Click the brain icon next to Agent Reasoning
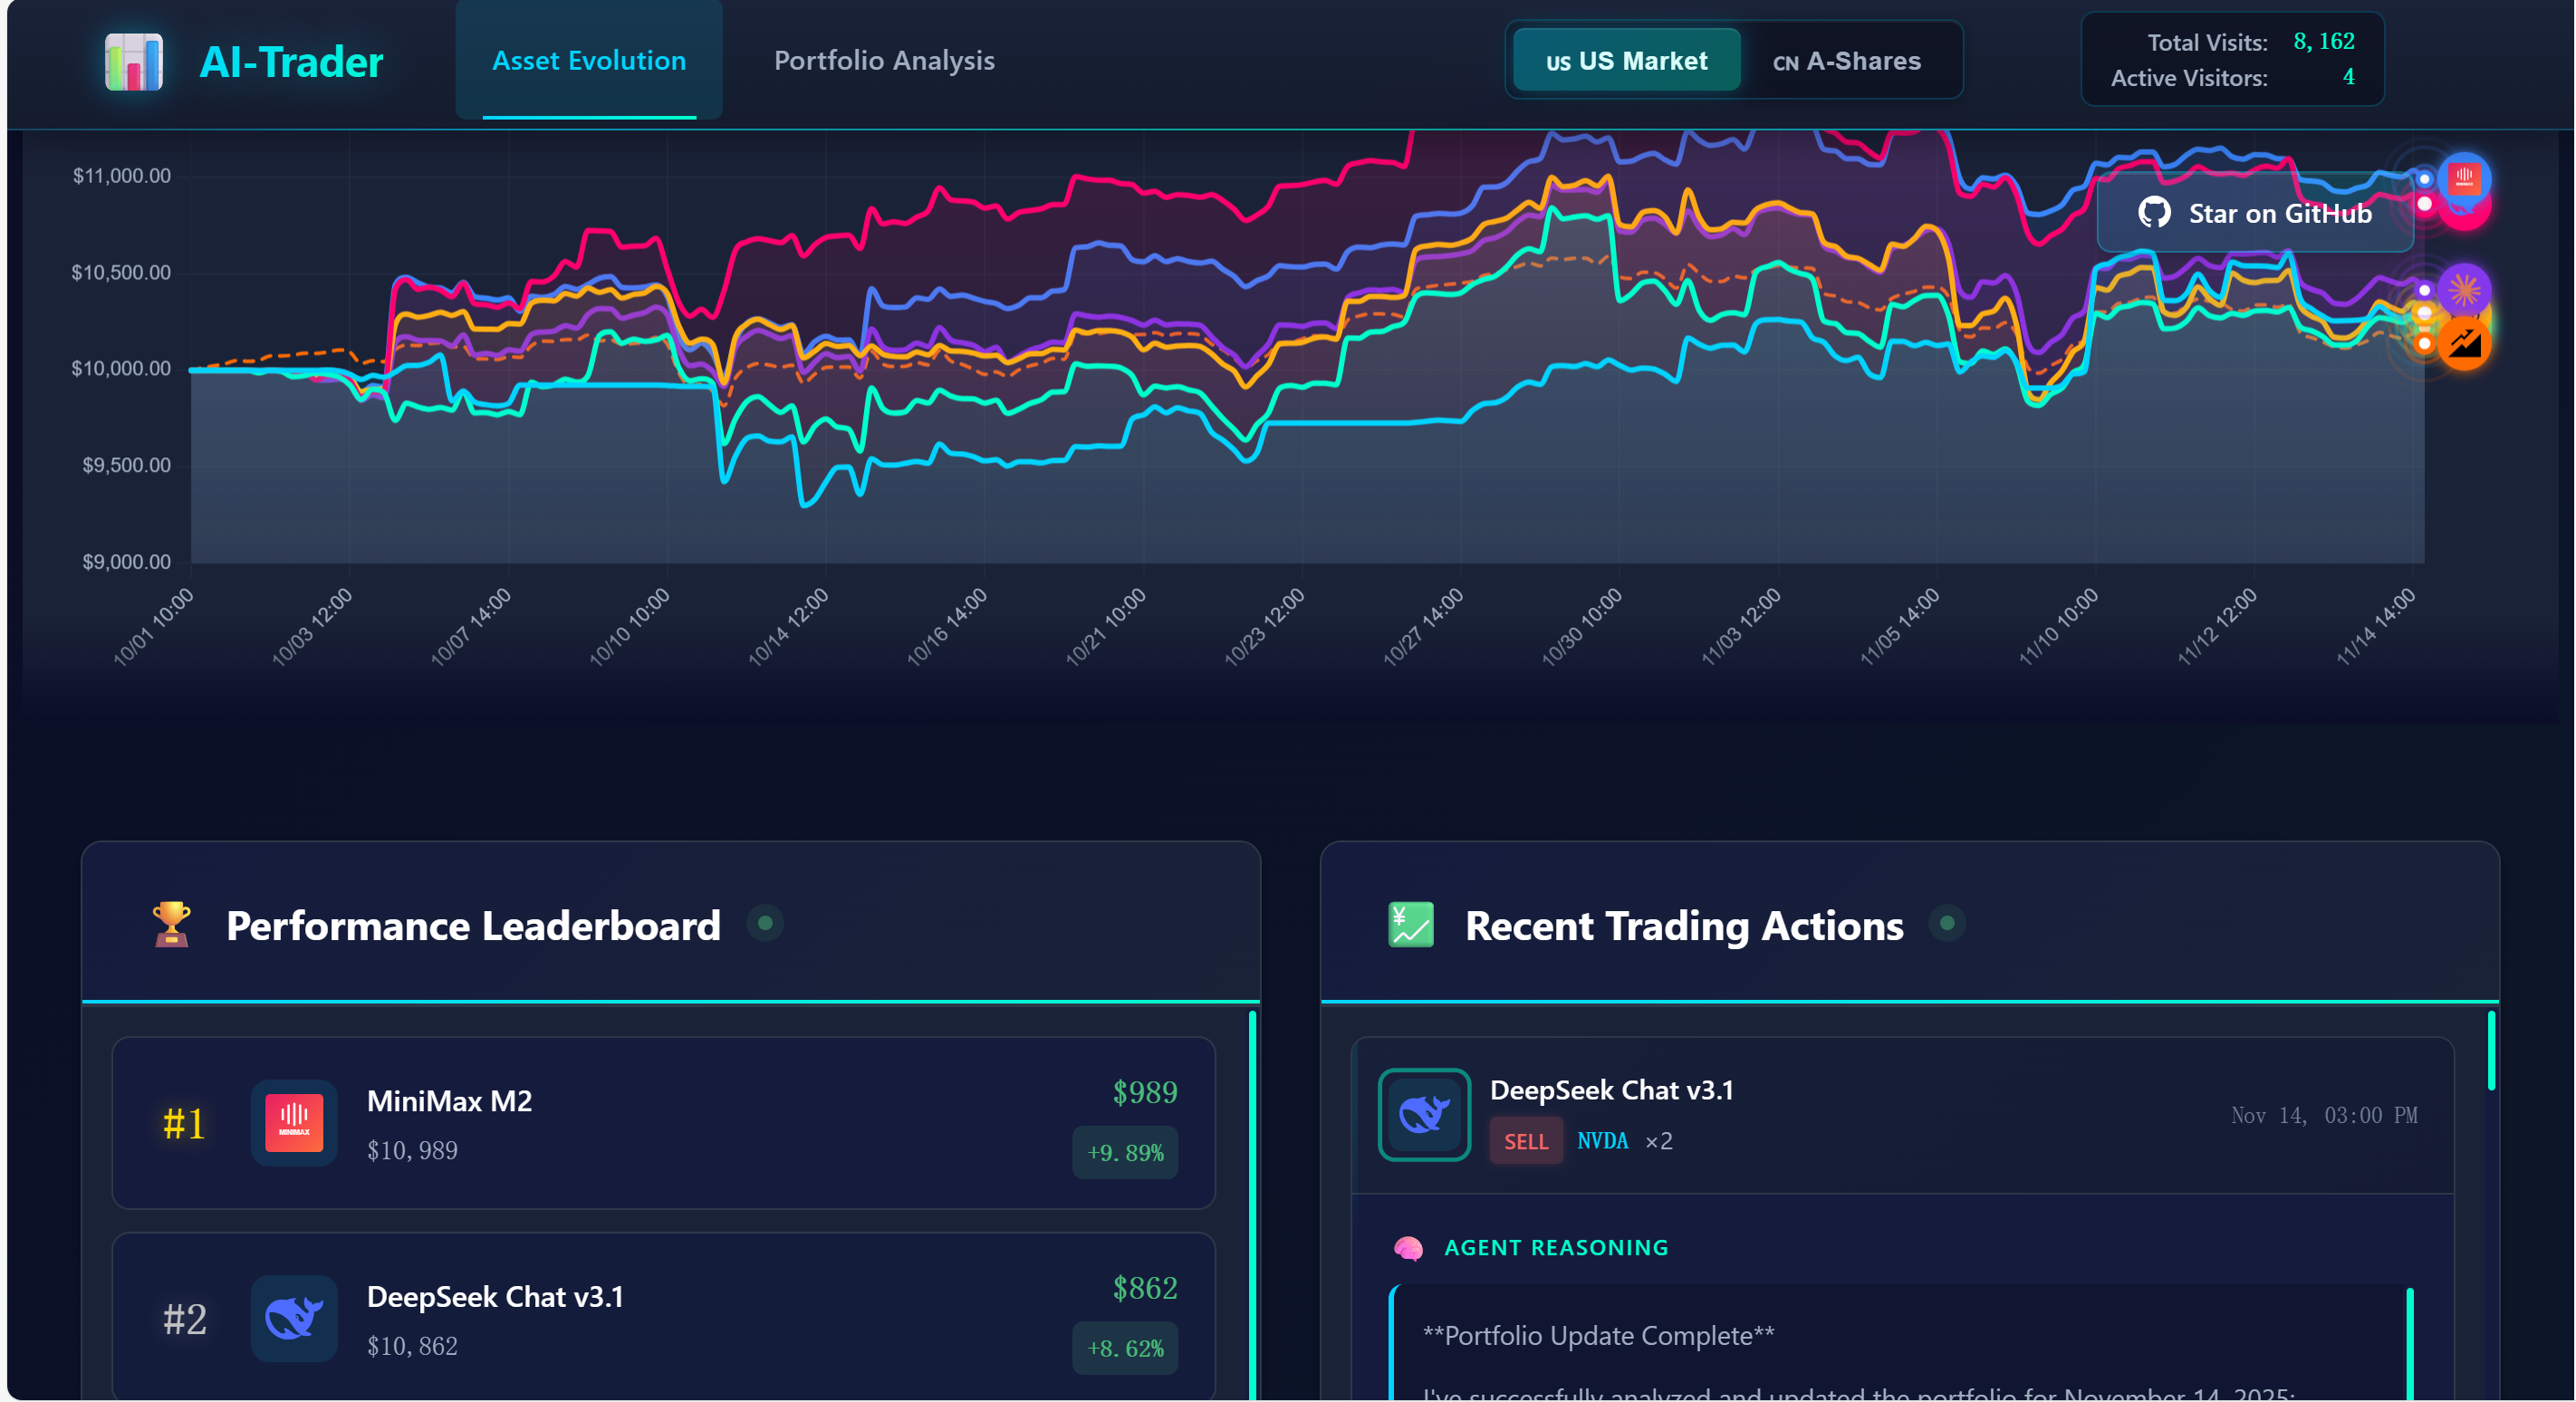Image resolution: width=2576 pixels, height=1402 pixels. coord(1408,1247)
